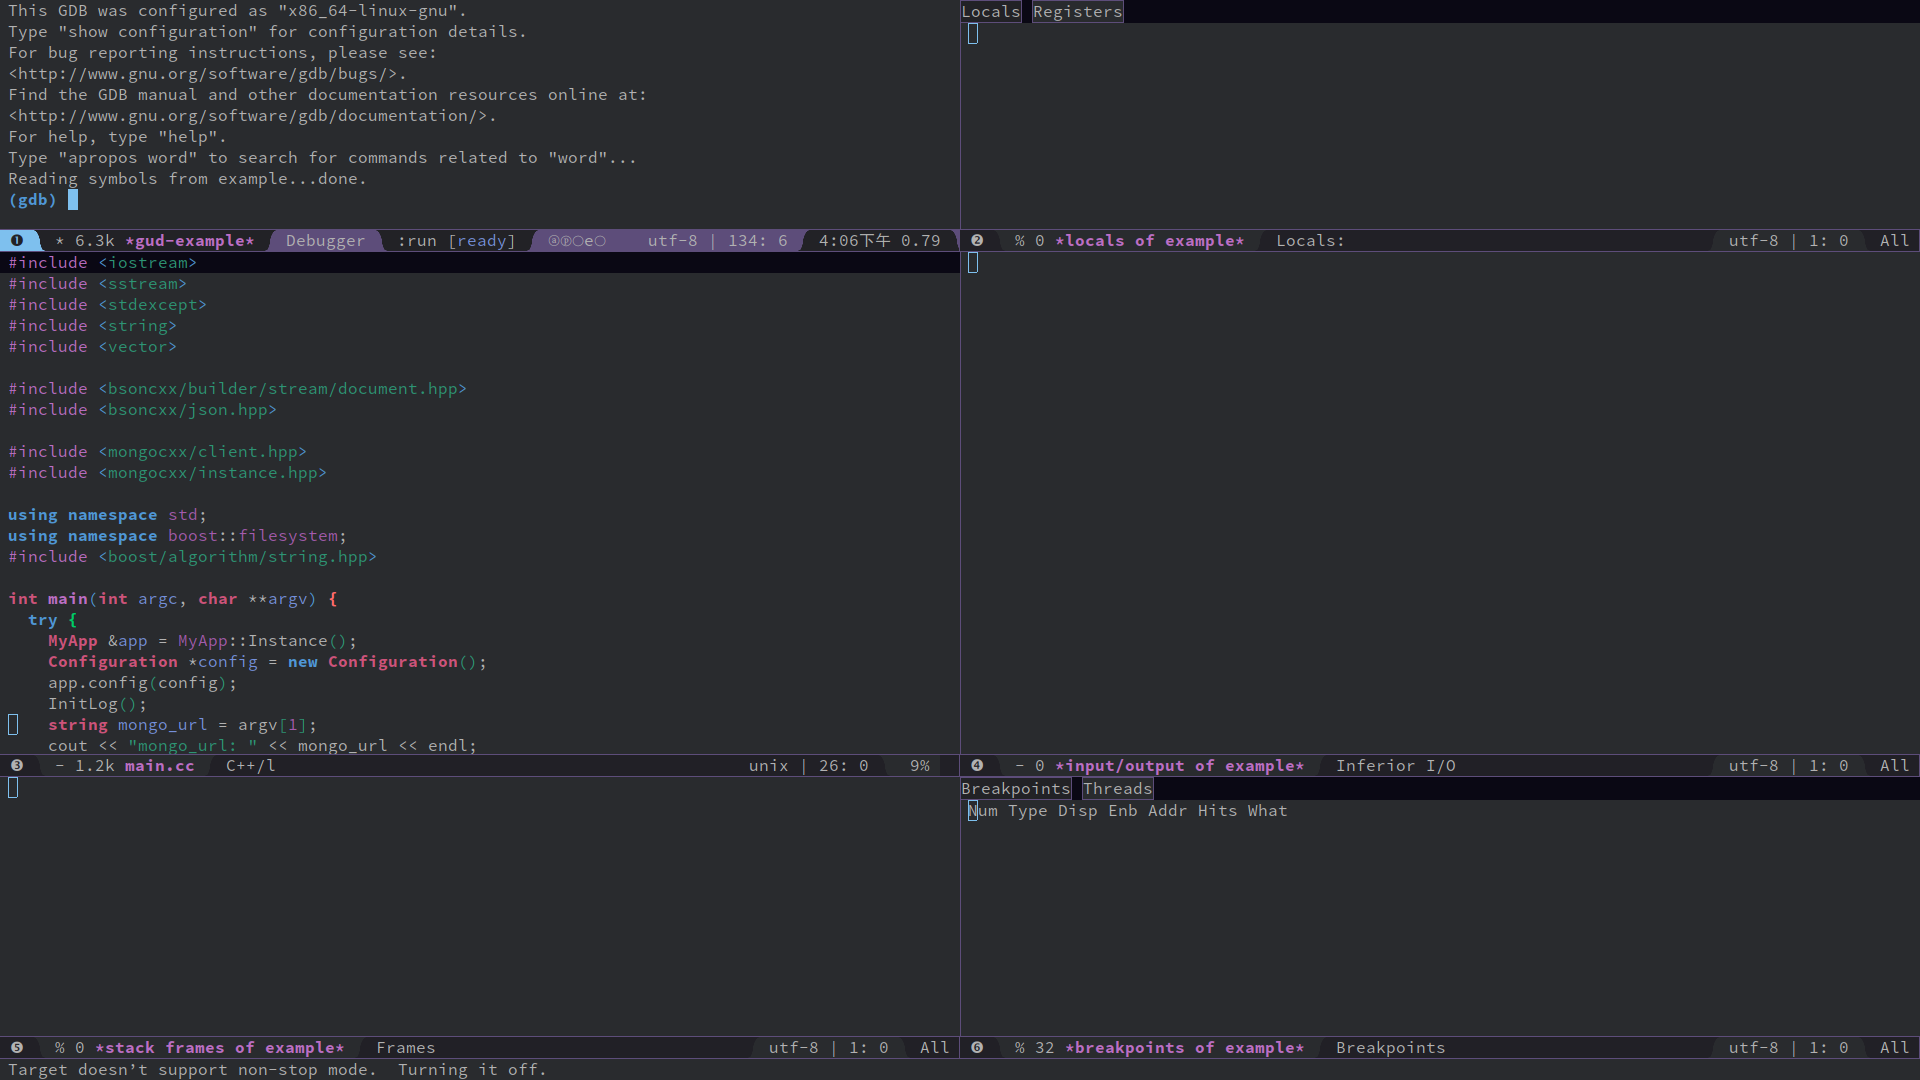Click the using namespace std; line
The height and width of the screenshot is (1080, 1920).
107,515
